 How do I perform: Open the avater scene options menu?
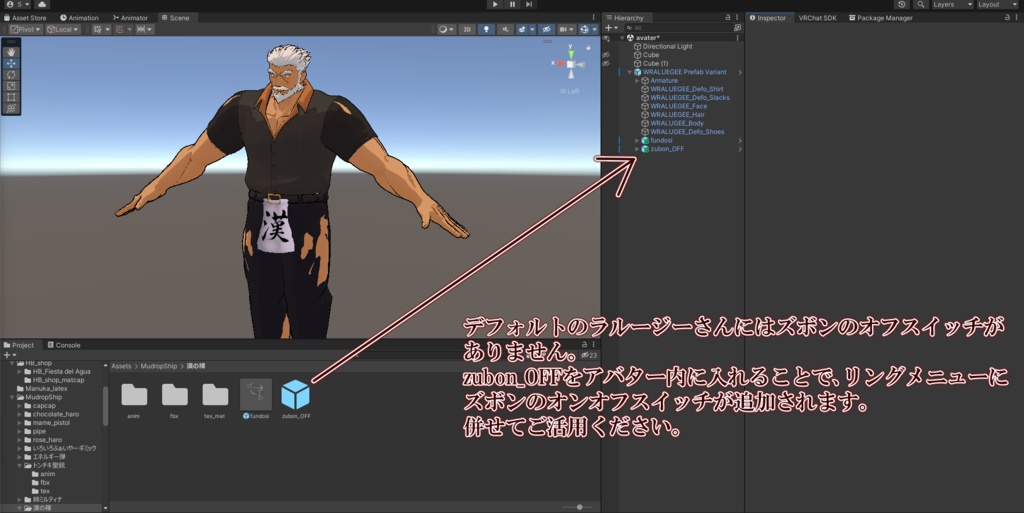[738, 38]
